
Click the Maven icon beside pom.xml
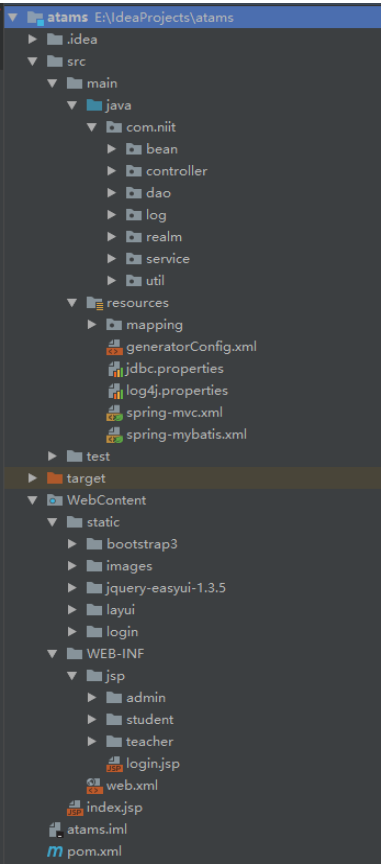tap(55, 851)
